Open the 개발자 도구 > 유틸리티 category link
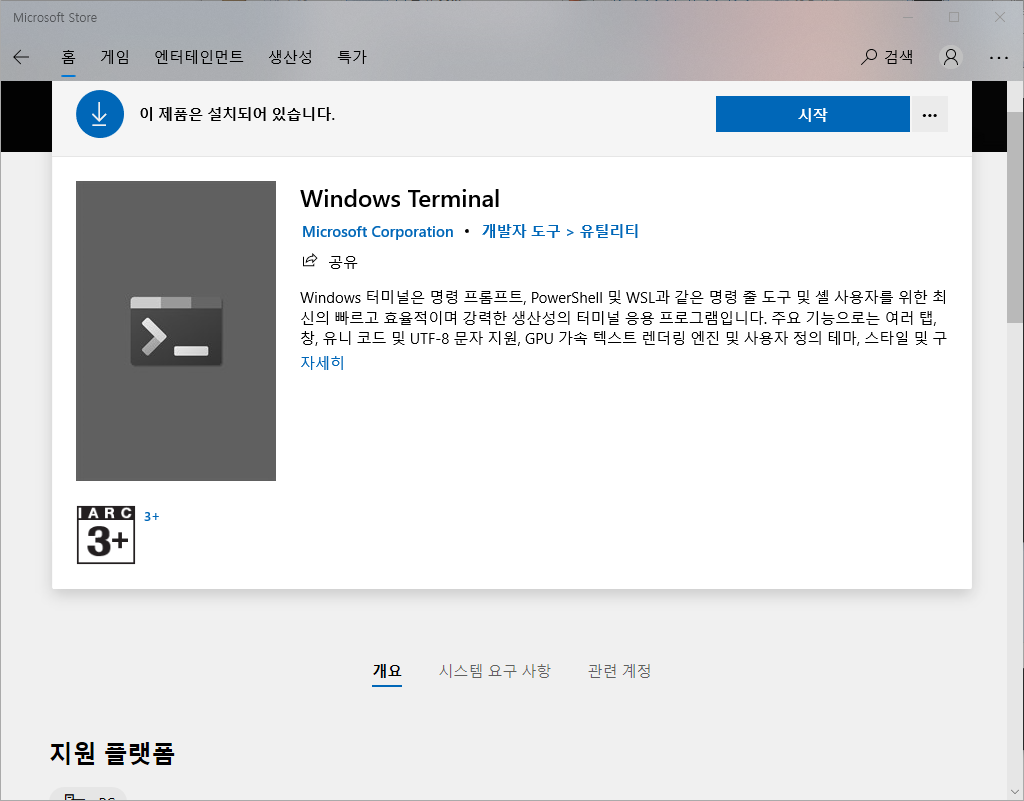 (x=560, y=231)
